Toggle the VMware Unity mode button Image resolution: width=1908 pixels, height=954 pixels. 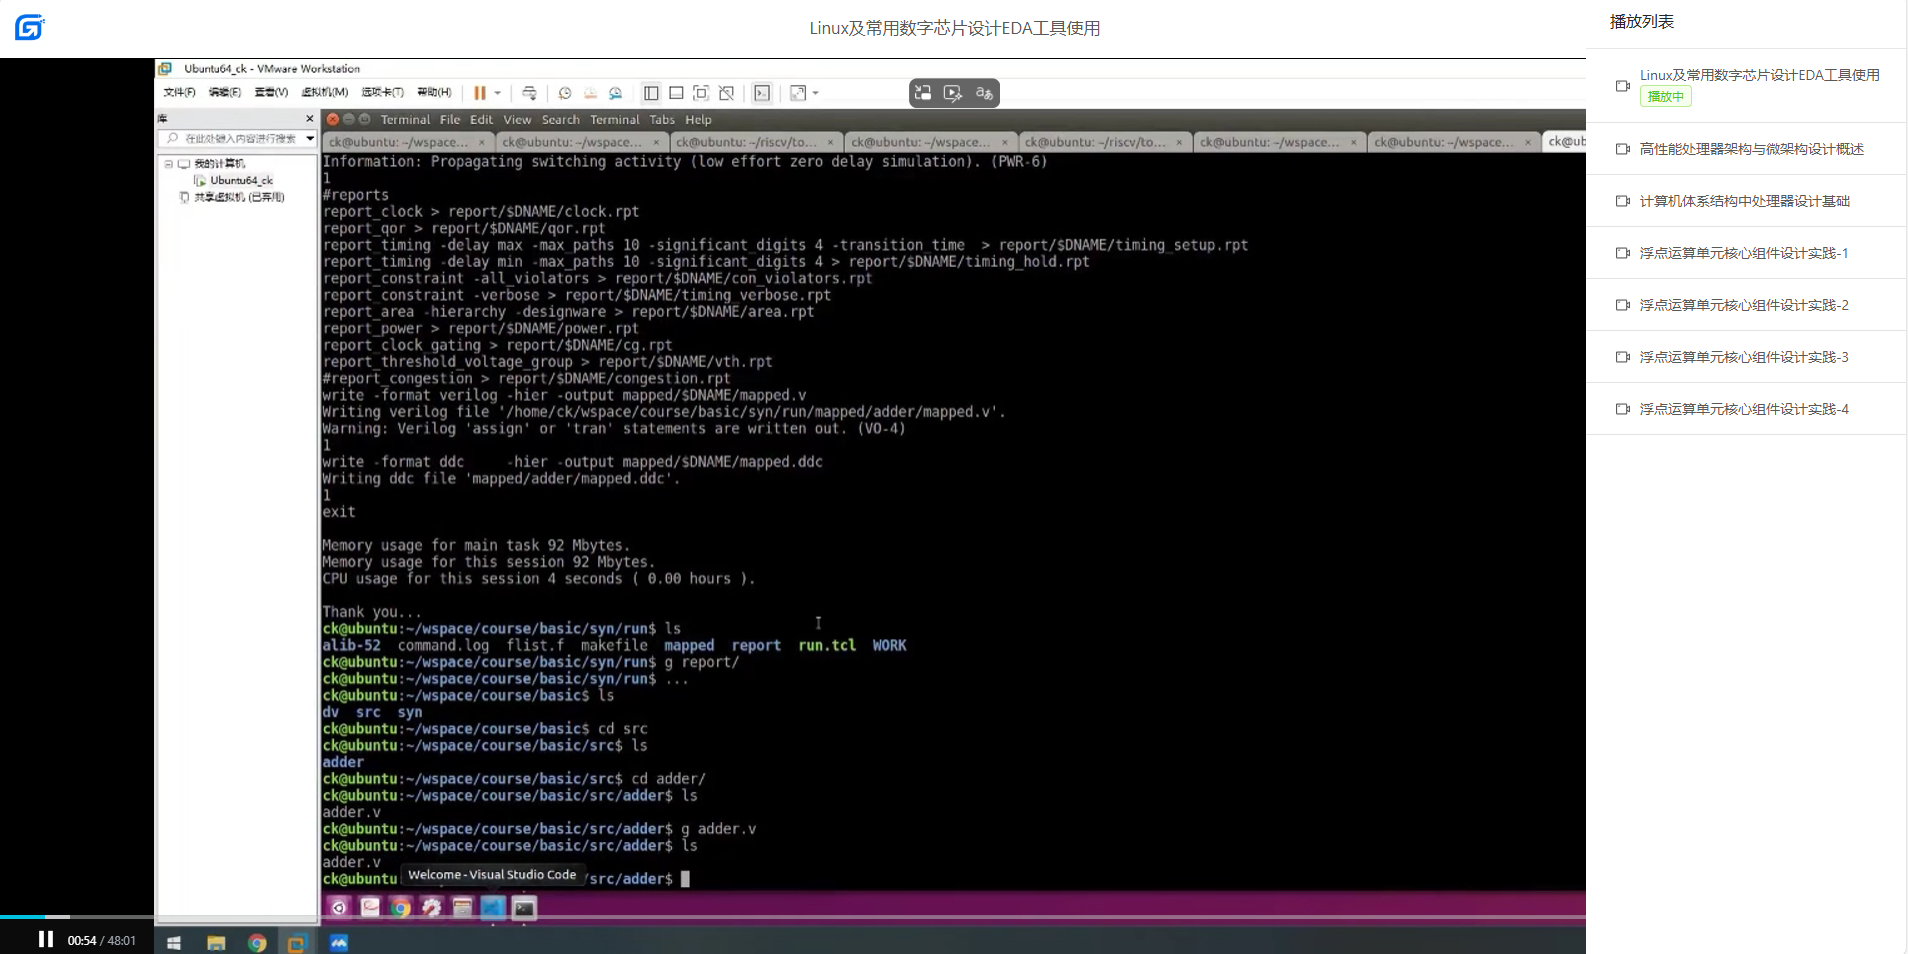point(727,93)
